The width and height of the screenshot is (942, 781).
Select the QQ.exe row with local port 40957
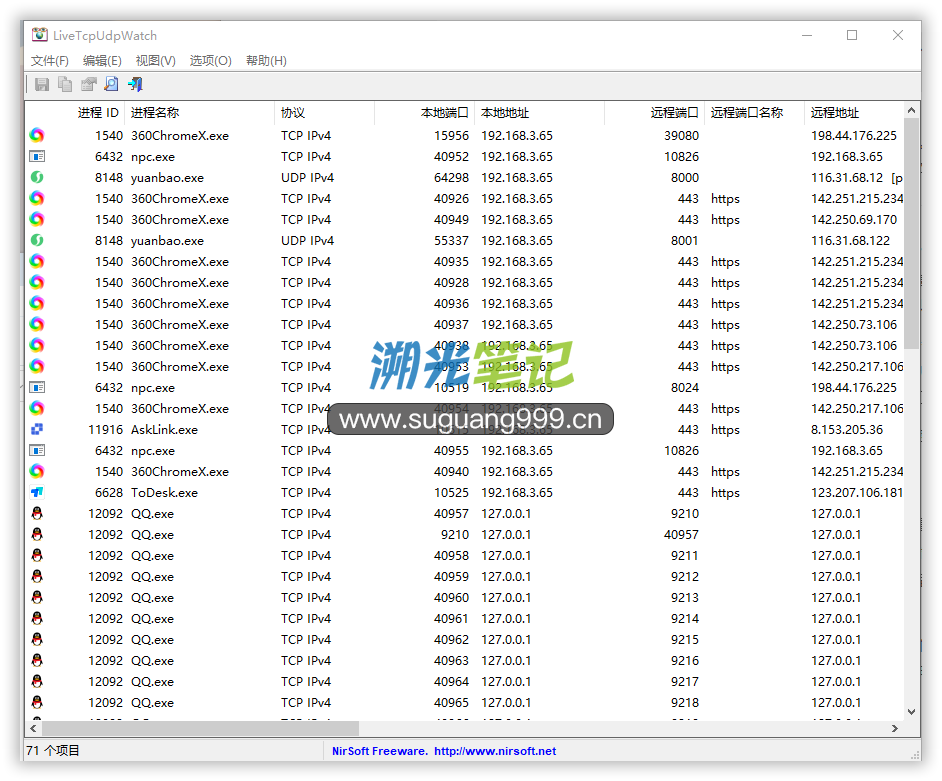click(152, 514)
